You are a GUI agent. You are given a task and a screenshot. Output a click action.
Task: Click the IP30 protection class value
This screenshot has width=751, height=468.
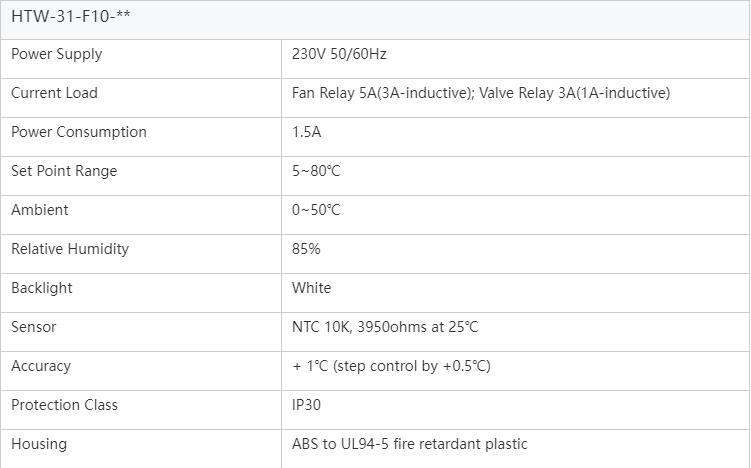tap(306, 405)
